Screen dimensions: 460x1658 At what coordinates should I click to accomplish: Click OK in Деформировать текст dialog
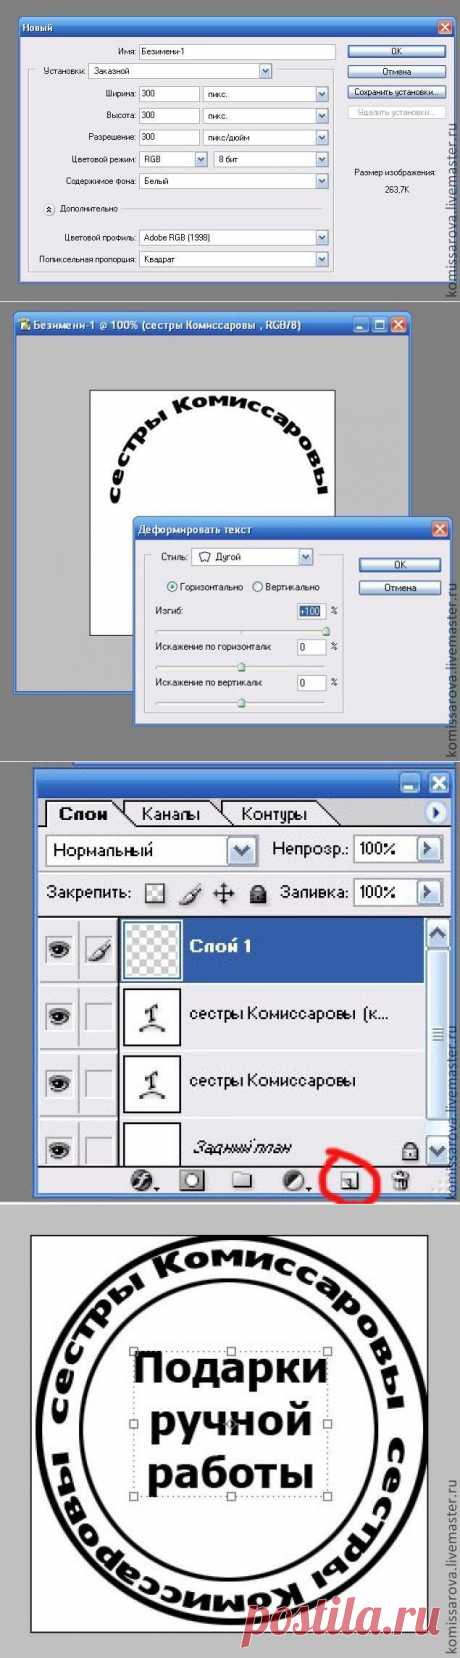pyautogui.click(x=400, y=565)
